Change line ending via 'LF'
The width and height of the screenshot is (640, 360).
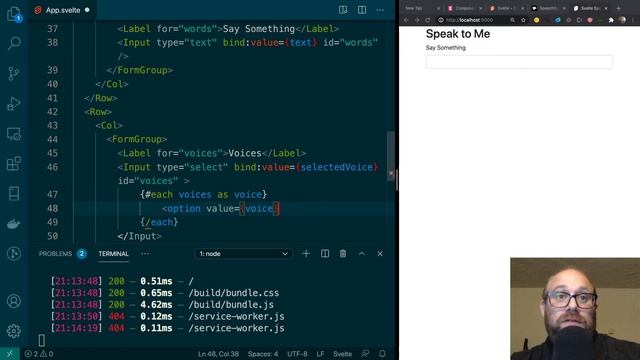320,353
